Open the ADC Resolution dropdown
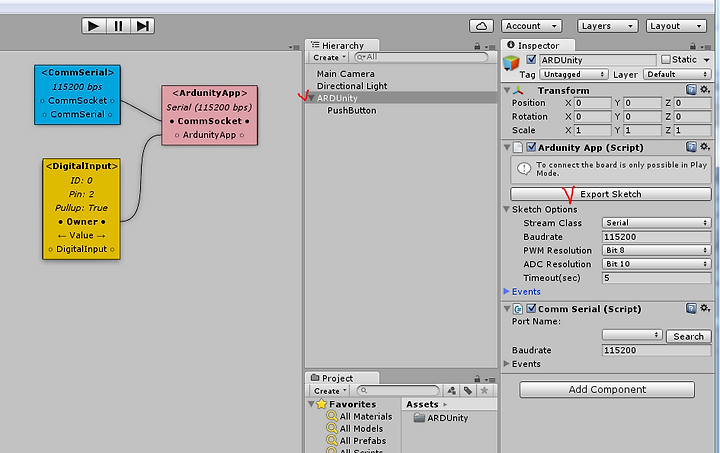 point(656,264)
